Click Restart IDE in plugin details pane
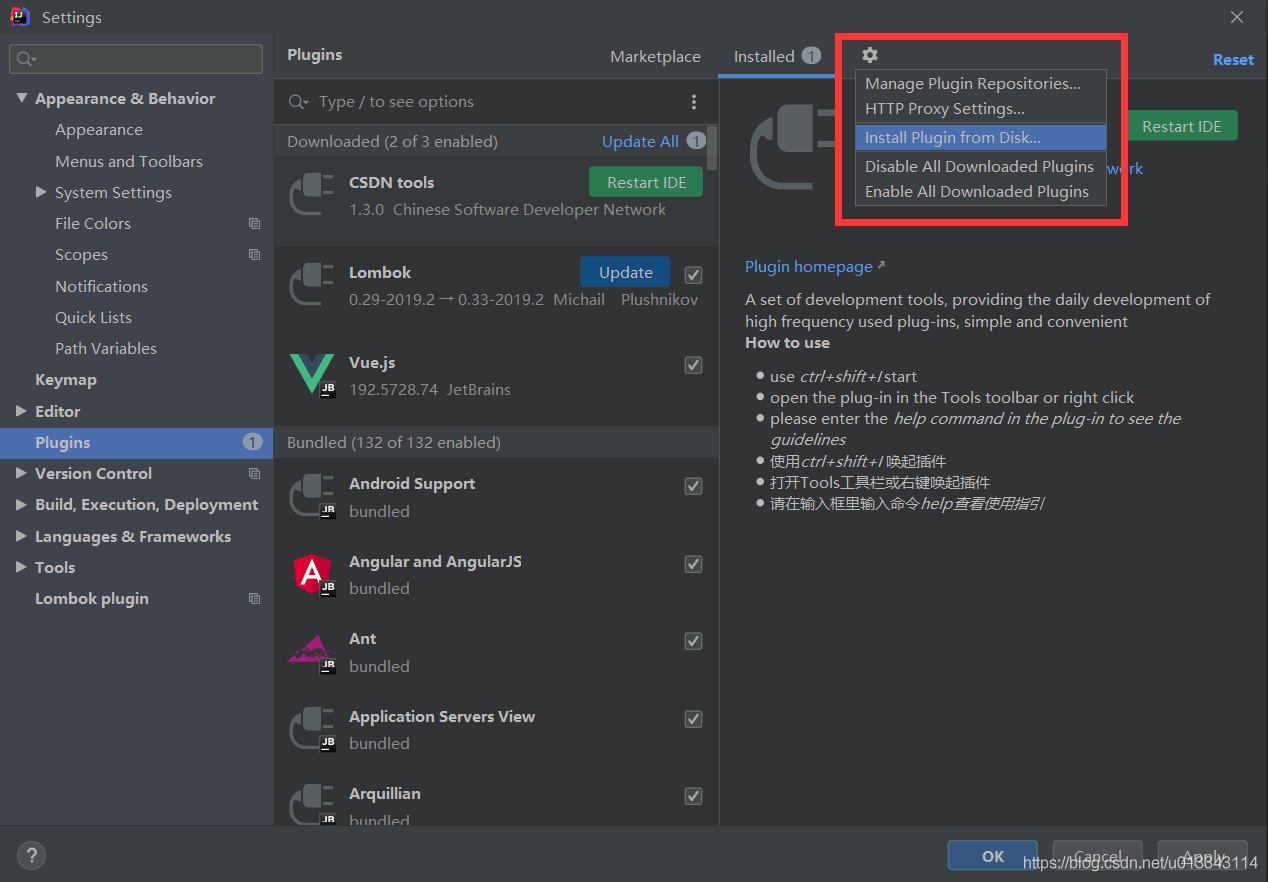The image size is (1268, 882). pos(1182,126)
